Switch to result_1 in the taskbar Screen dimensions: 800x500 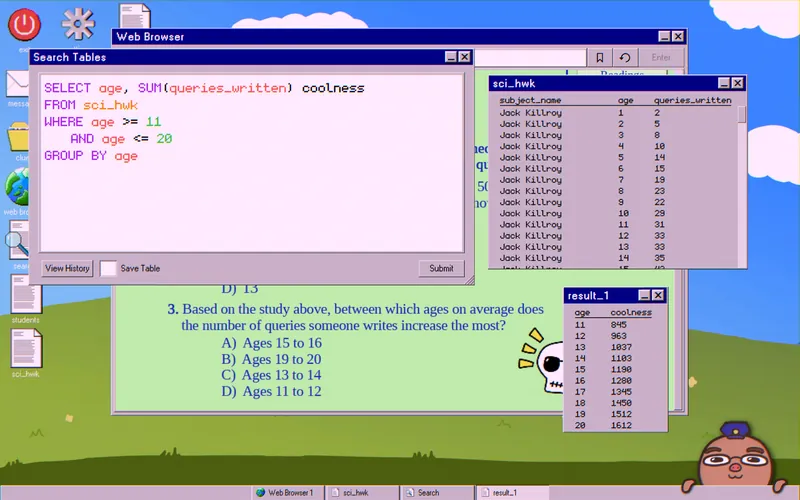pyautogui.click(x=512, y=492)
